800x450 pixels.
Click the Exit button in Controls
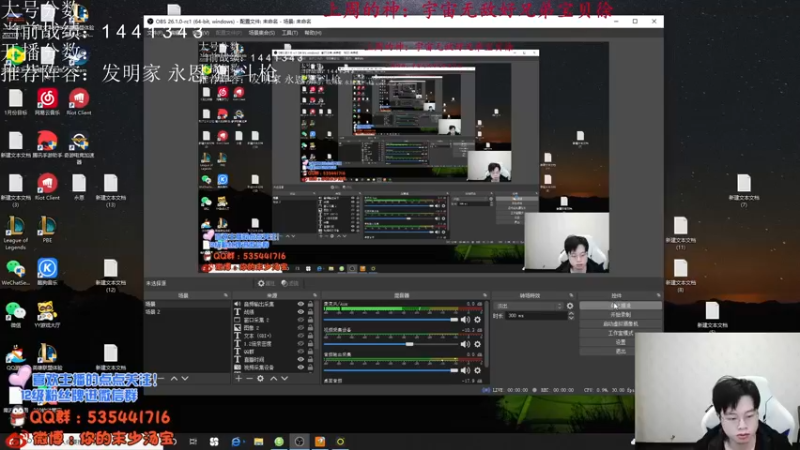pos(620,352)
